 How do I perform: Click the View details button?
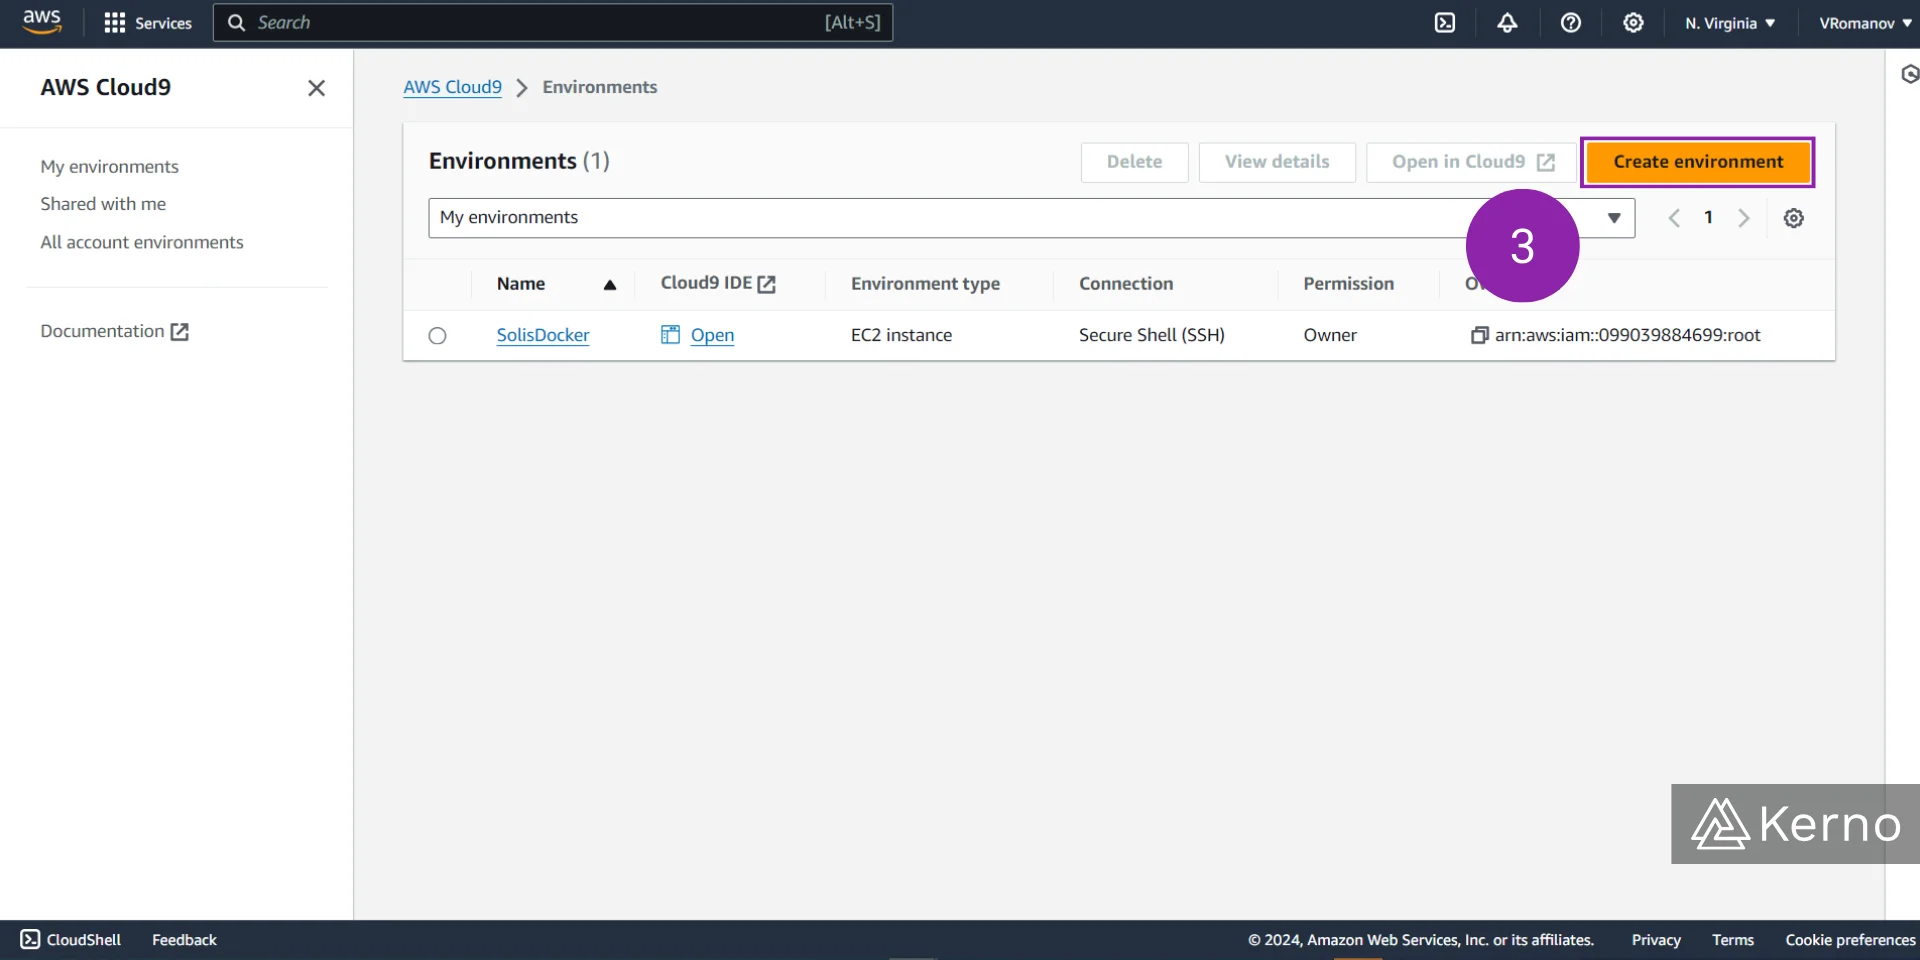pyautogui.click(x=1277, y=162)
